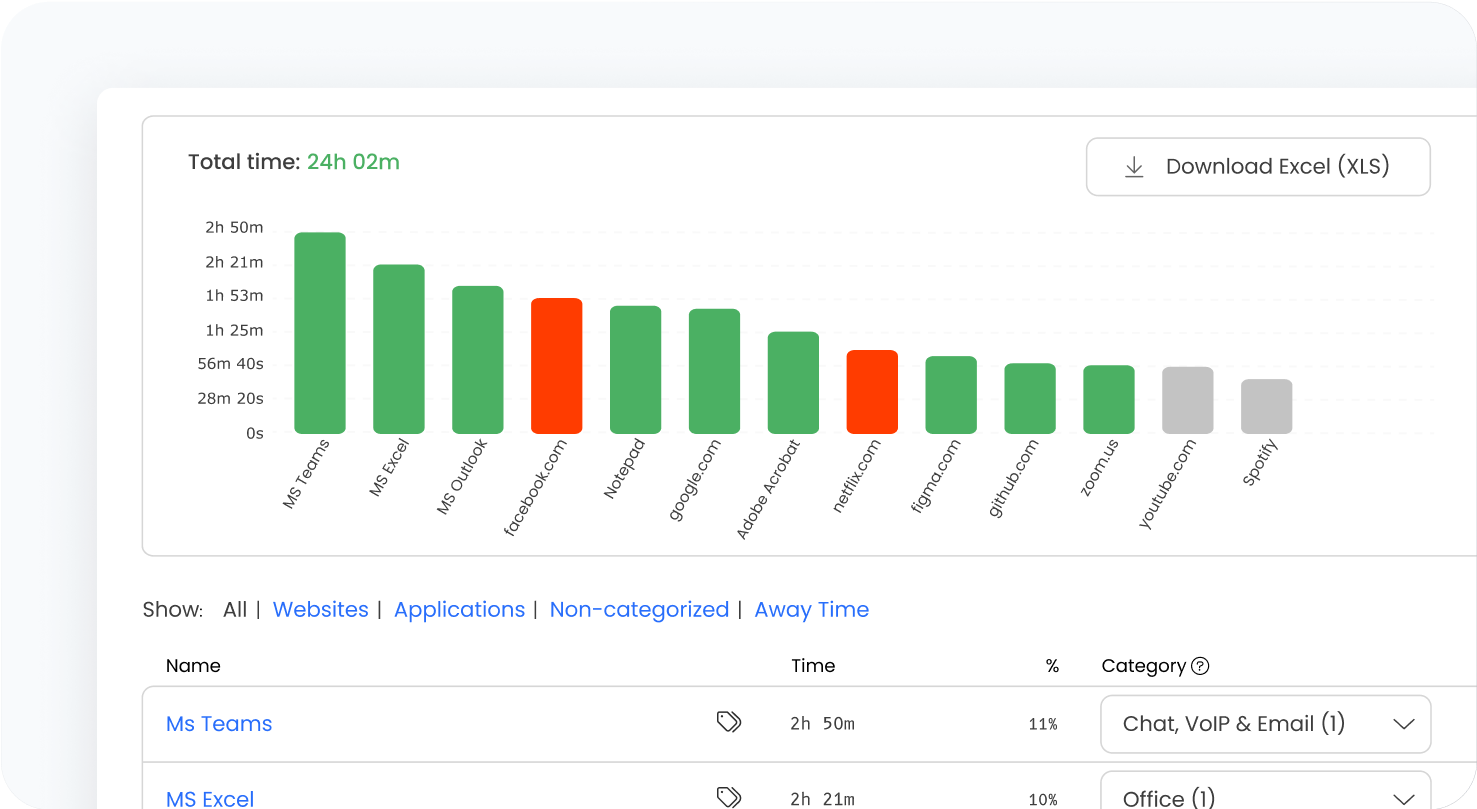
Task: Click the red facebook.com bar
Action: (556, 366)
